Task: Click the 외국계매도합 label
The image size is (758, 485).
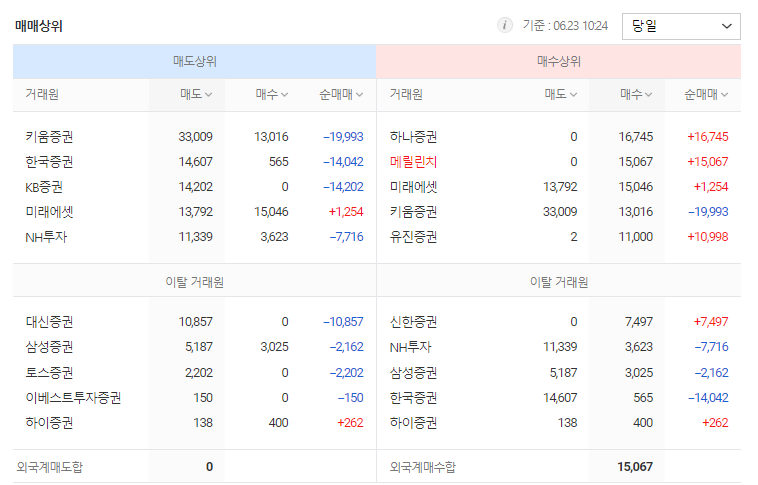Action: click(x=50, y=467)
